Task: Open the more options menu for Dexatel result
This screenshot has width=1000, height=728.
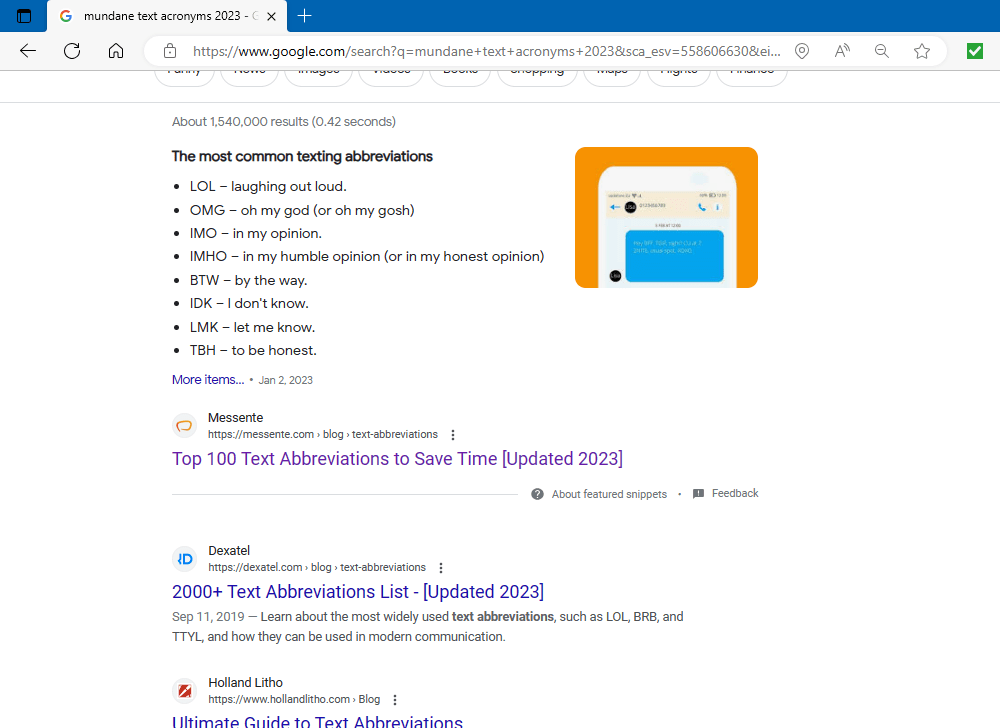Action: coord(441,568)
